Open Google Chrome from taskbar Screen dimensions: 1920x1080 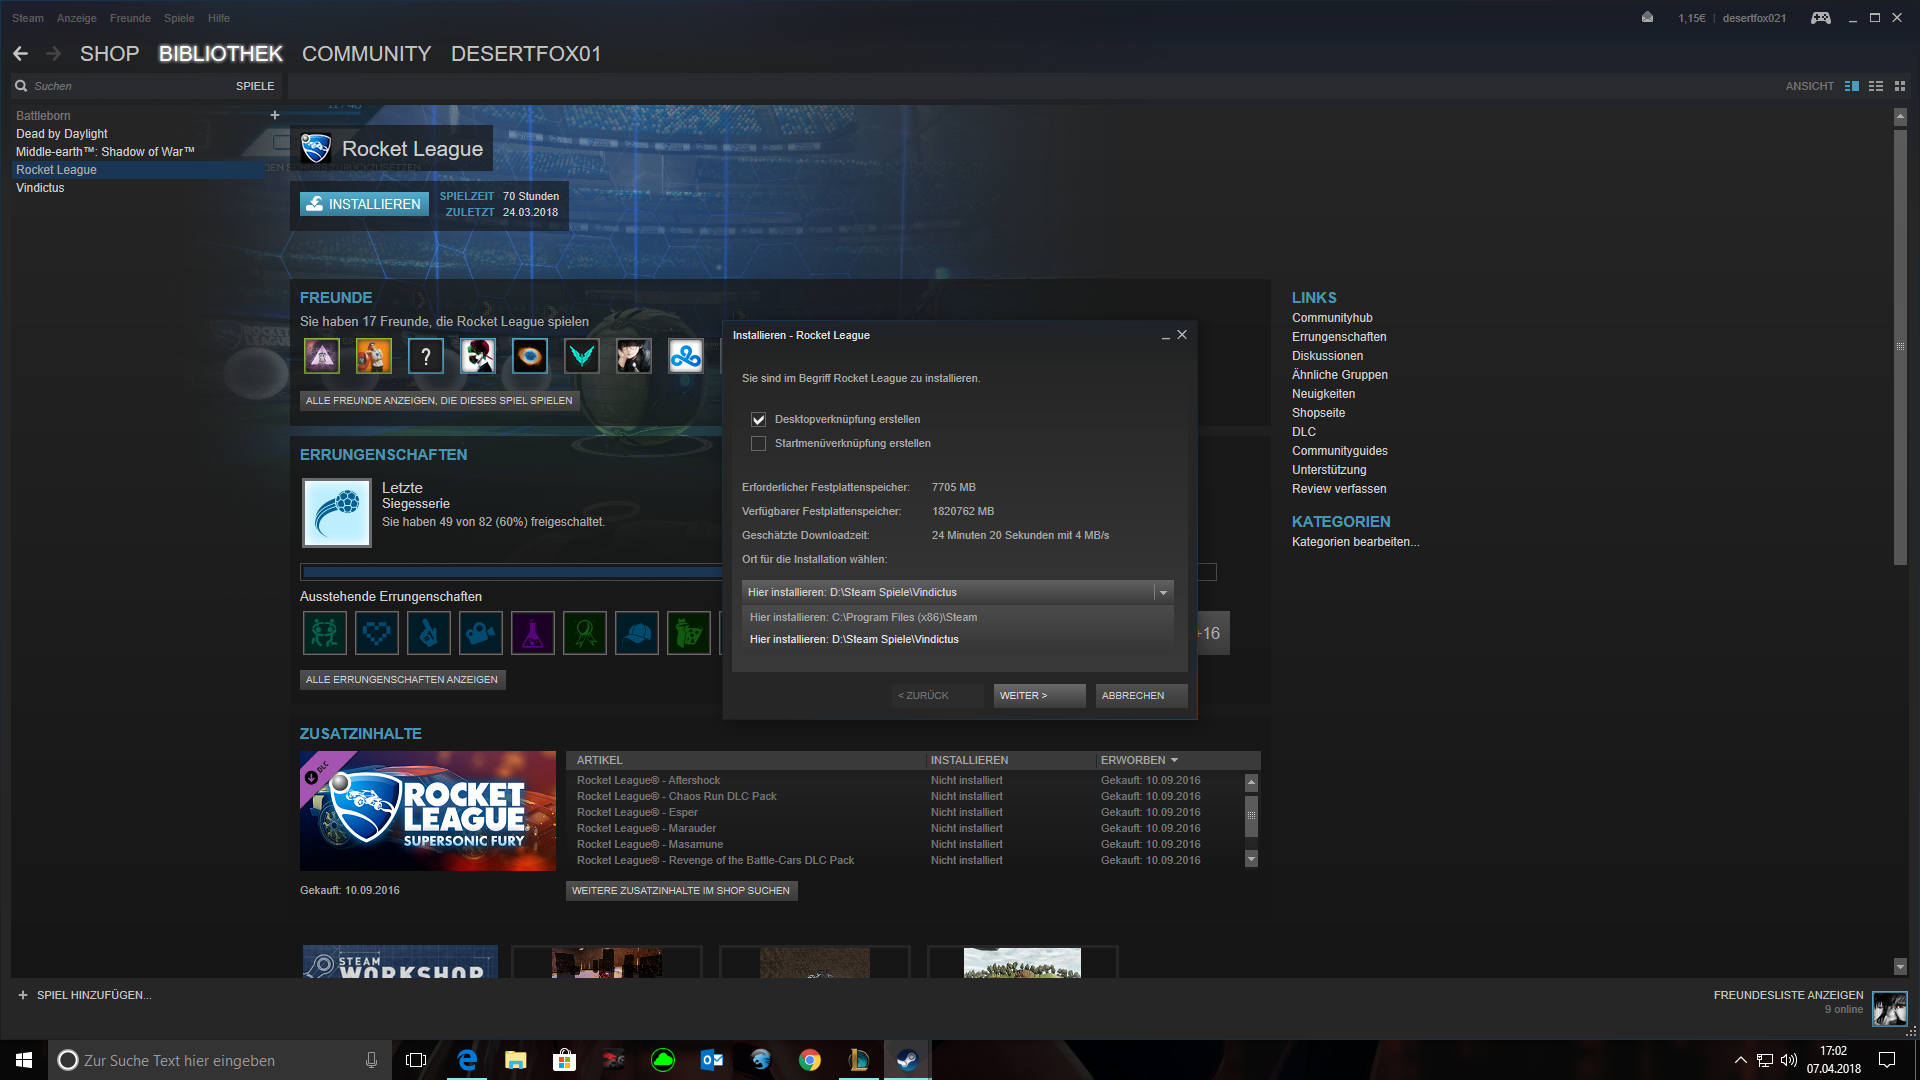[x=810, y=1060]
